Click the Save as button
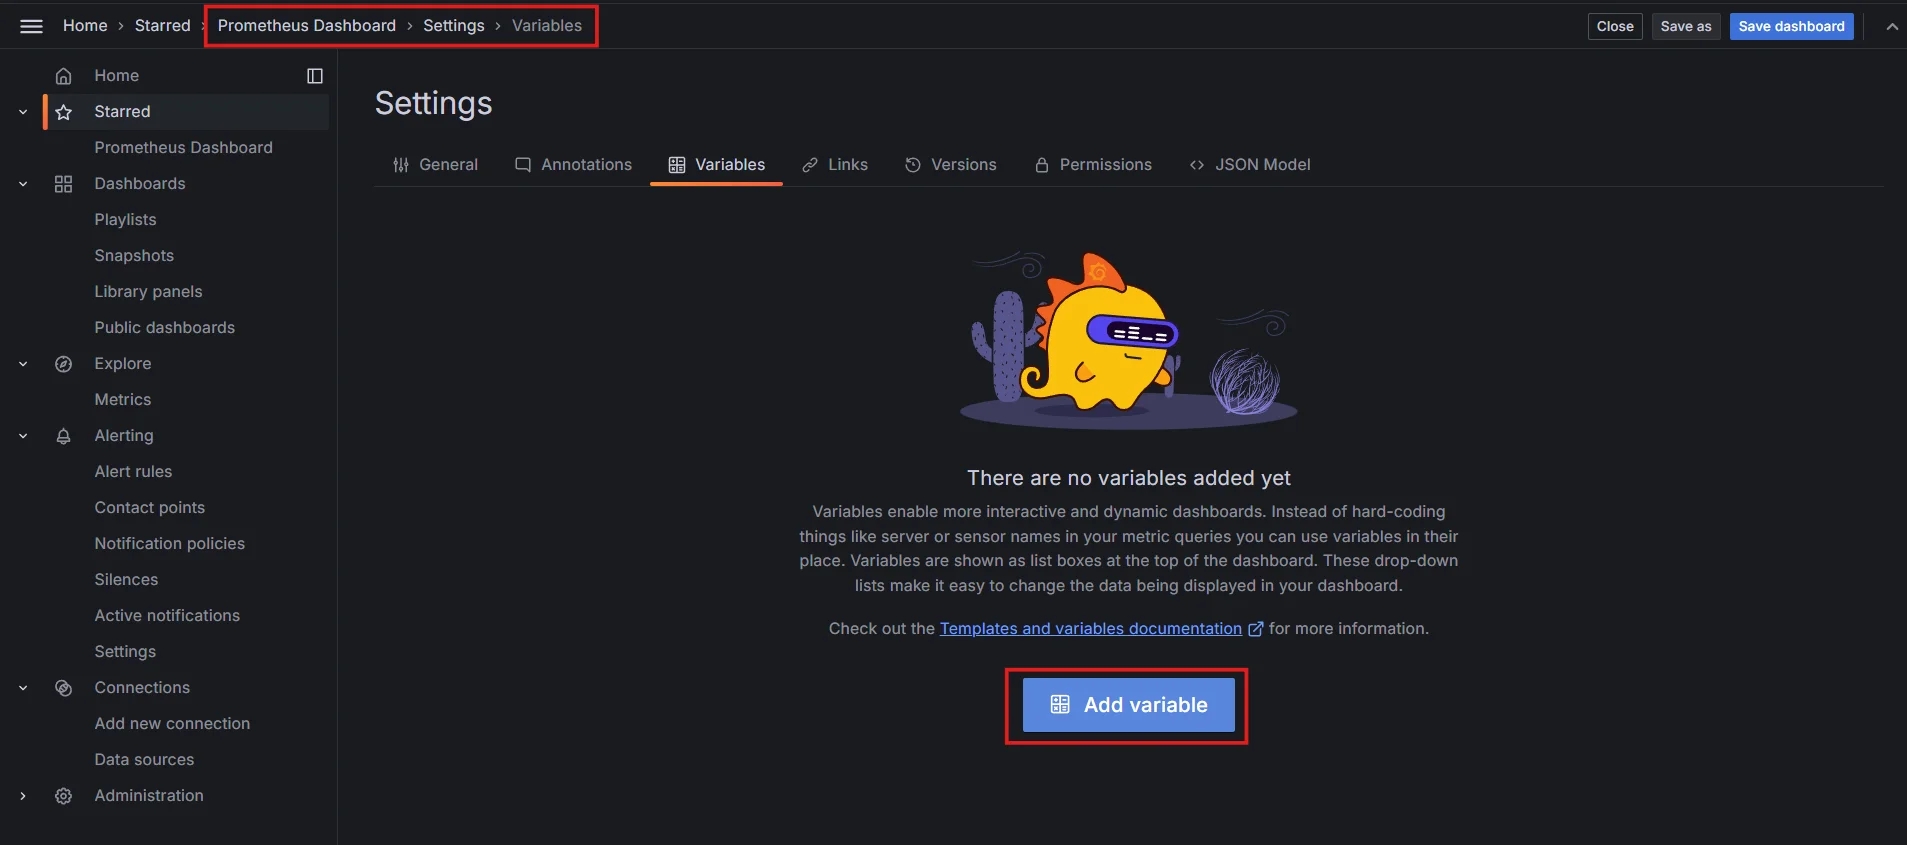Image resolution: width=1907 pixels, height=845 pixels. tap(1685, 27)
